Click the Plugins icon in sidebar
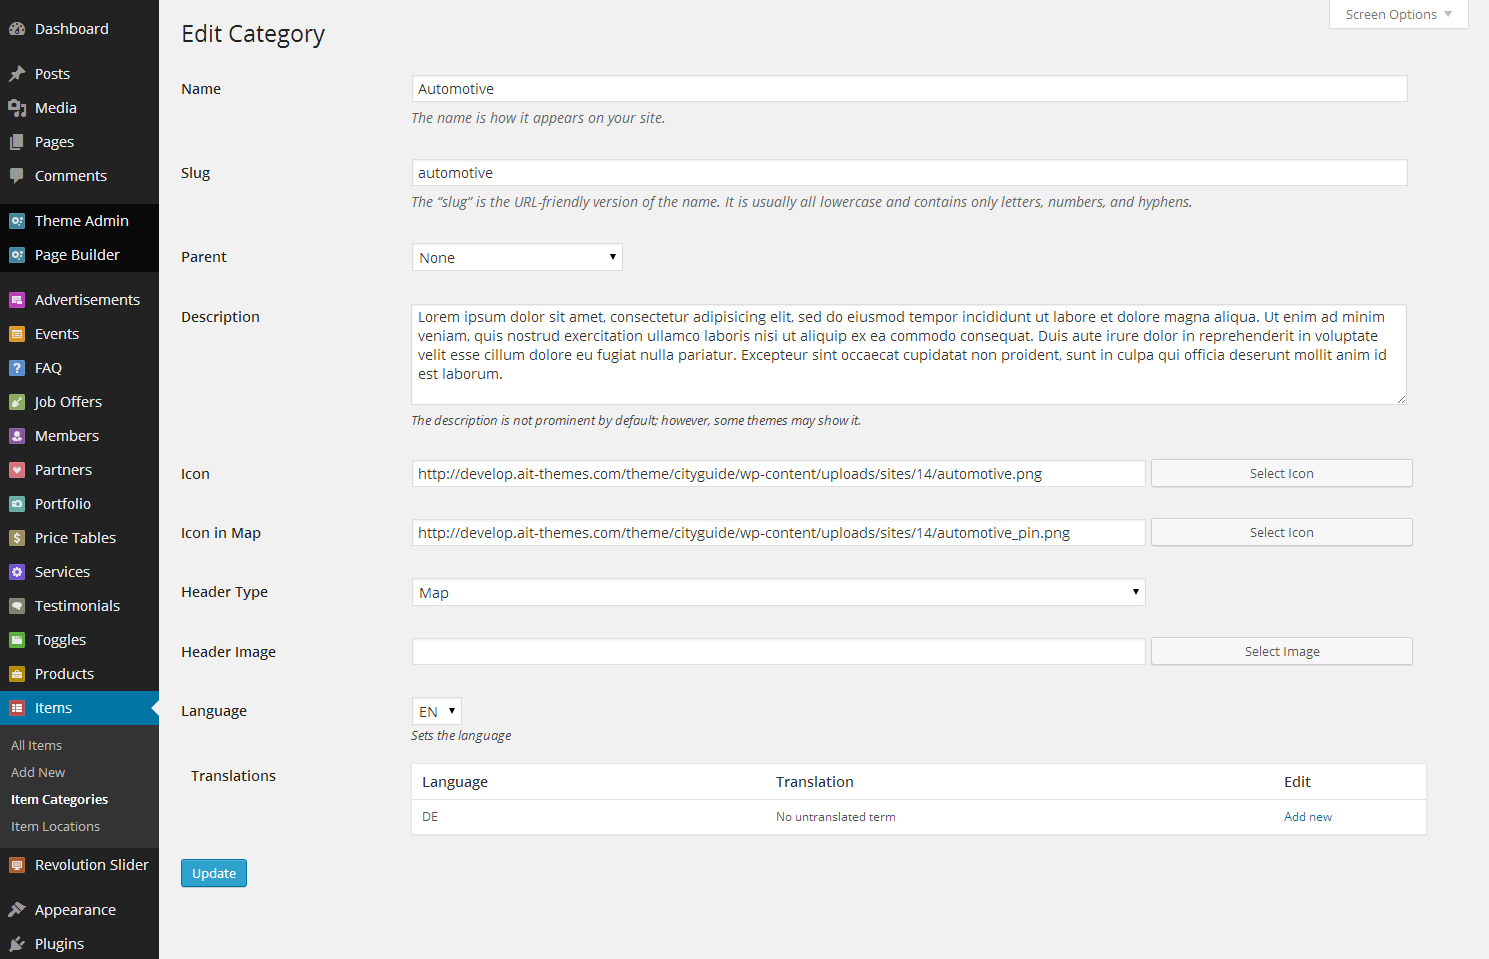Screen dimensions: 1489x959 pyautogui.click(x=17, y=944)
